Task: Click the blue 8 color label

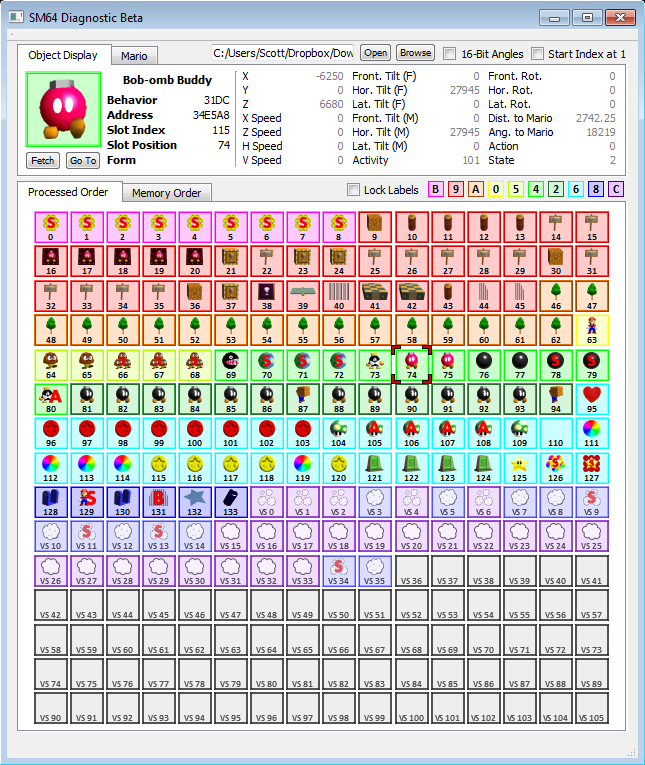Action: tap(596, 189)
